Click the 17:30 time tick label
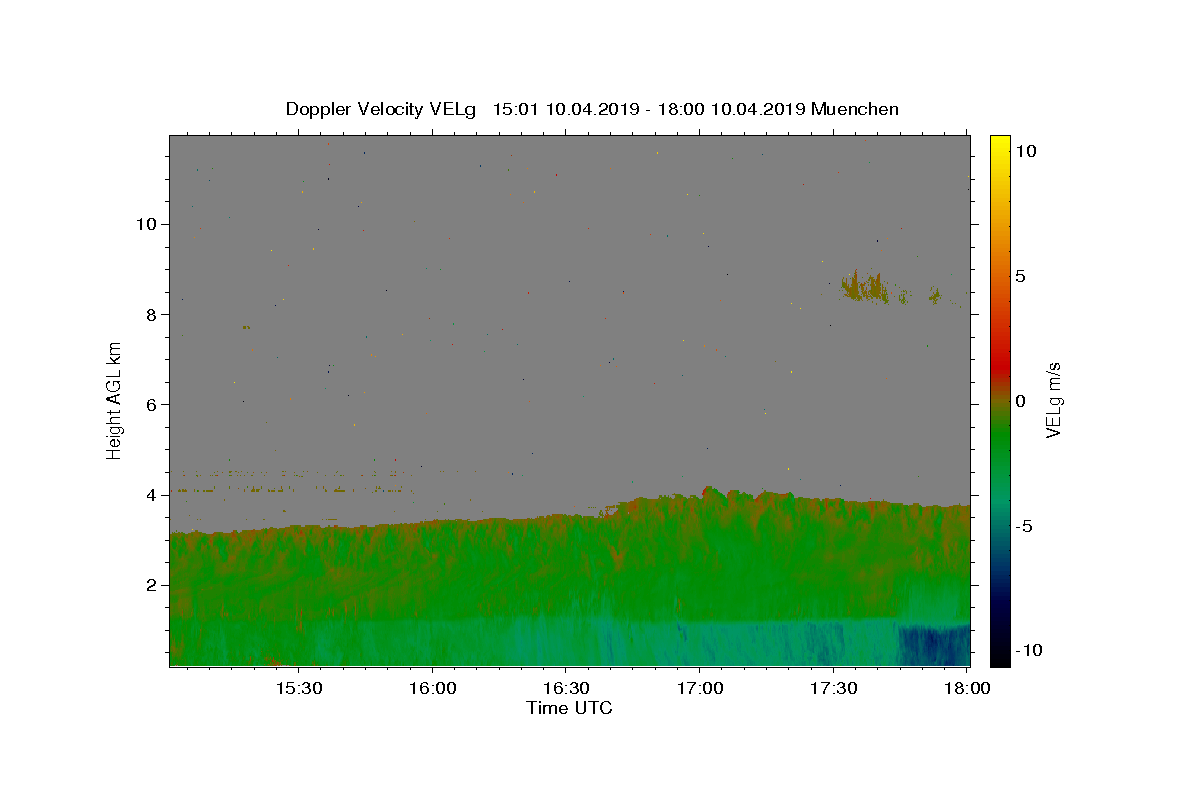This screenshot has height=800, width=1200. (x=832, y=689)
